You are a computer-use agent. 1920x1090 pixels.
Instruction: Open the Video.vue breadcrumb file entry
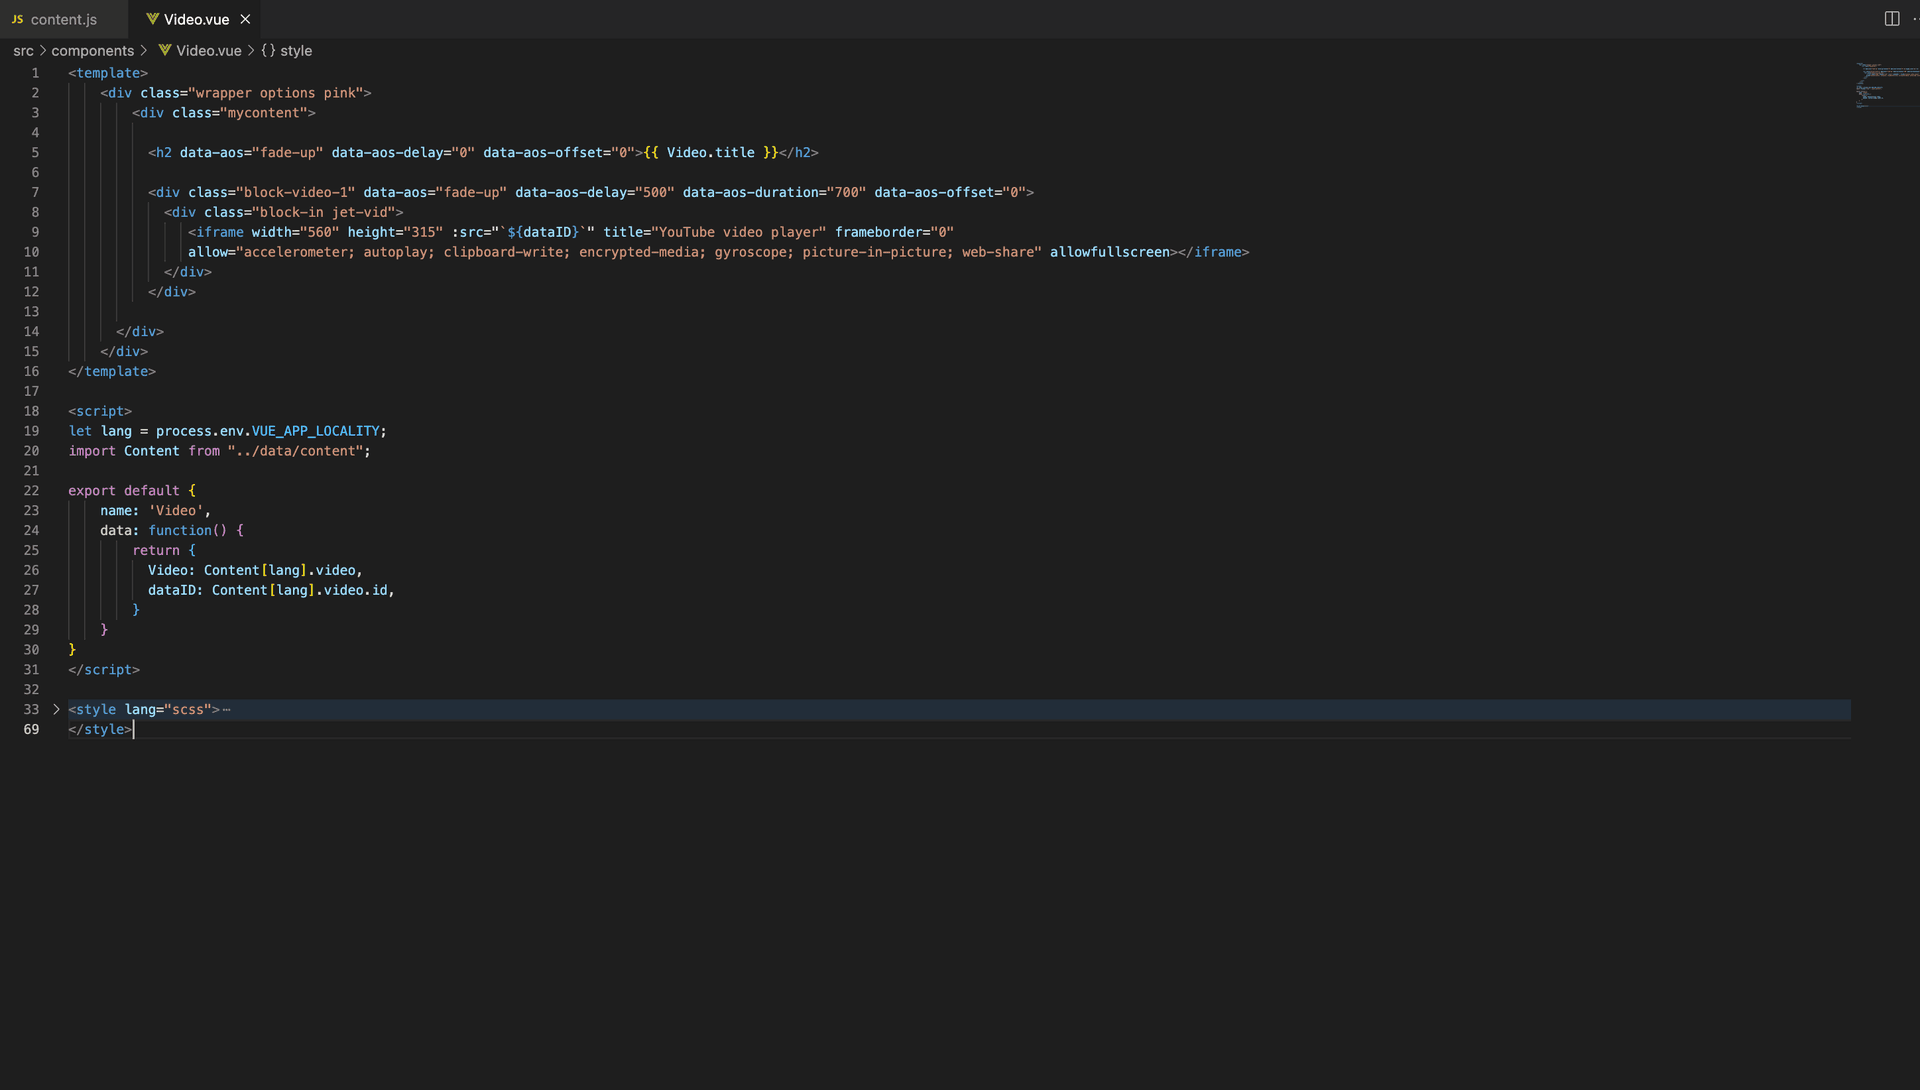tap(200, 51)
